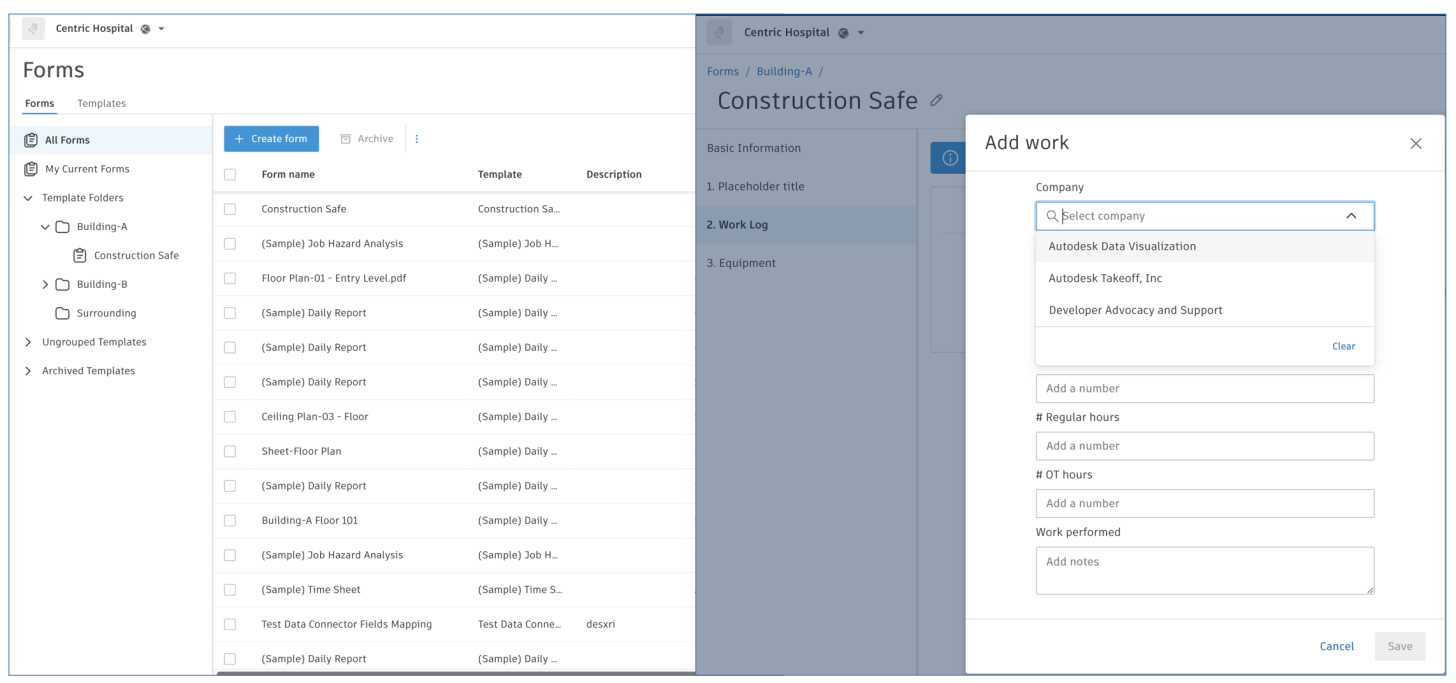
Task: Click the Work performed notes field
Action: pyautogui.click(x=1204, y=570)
